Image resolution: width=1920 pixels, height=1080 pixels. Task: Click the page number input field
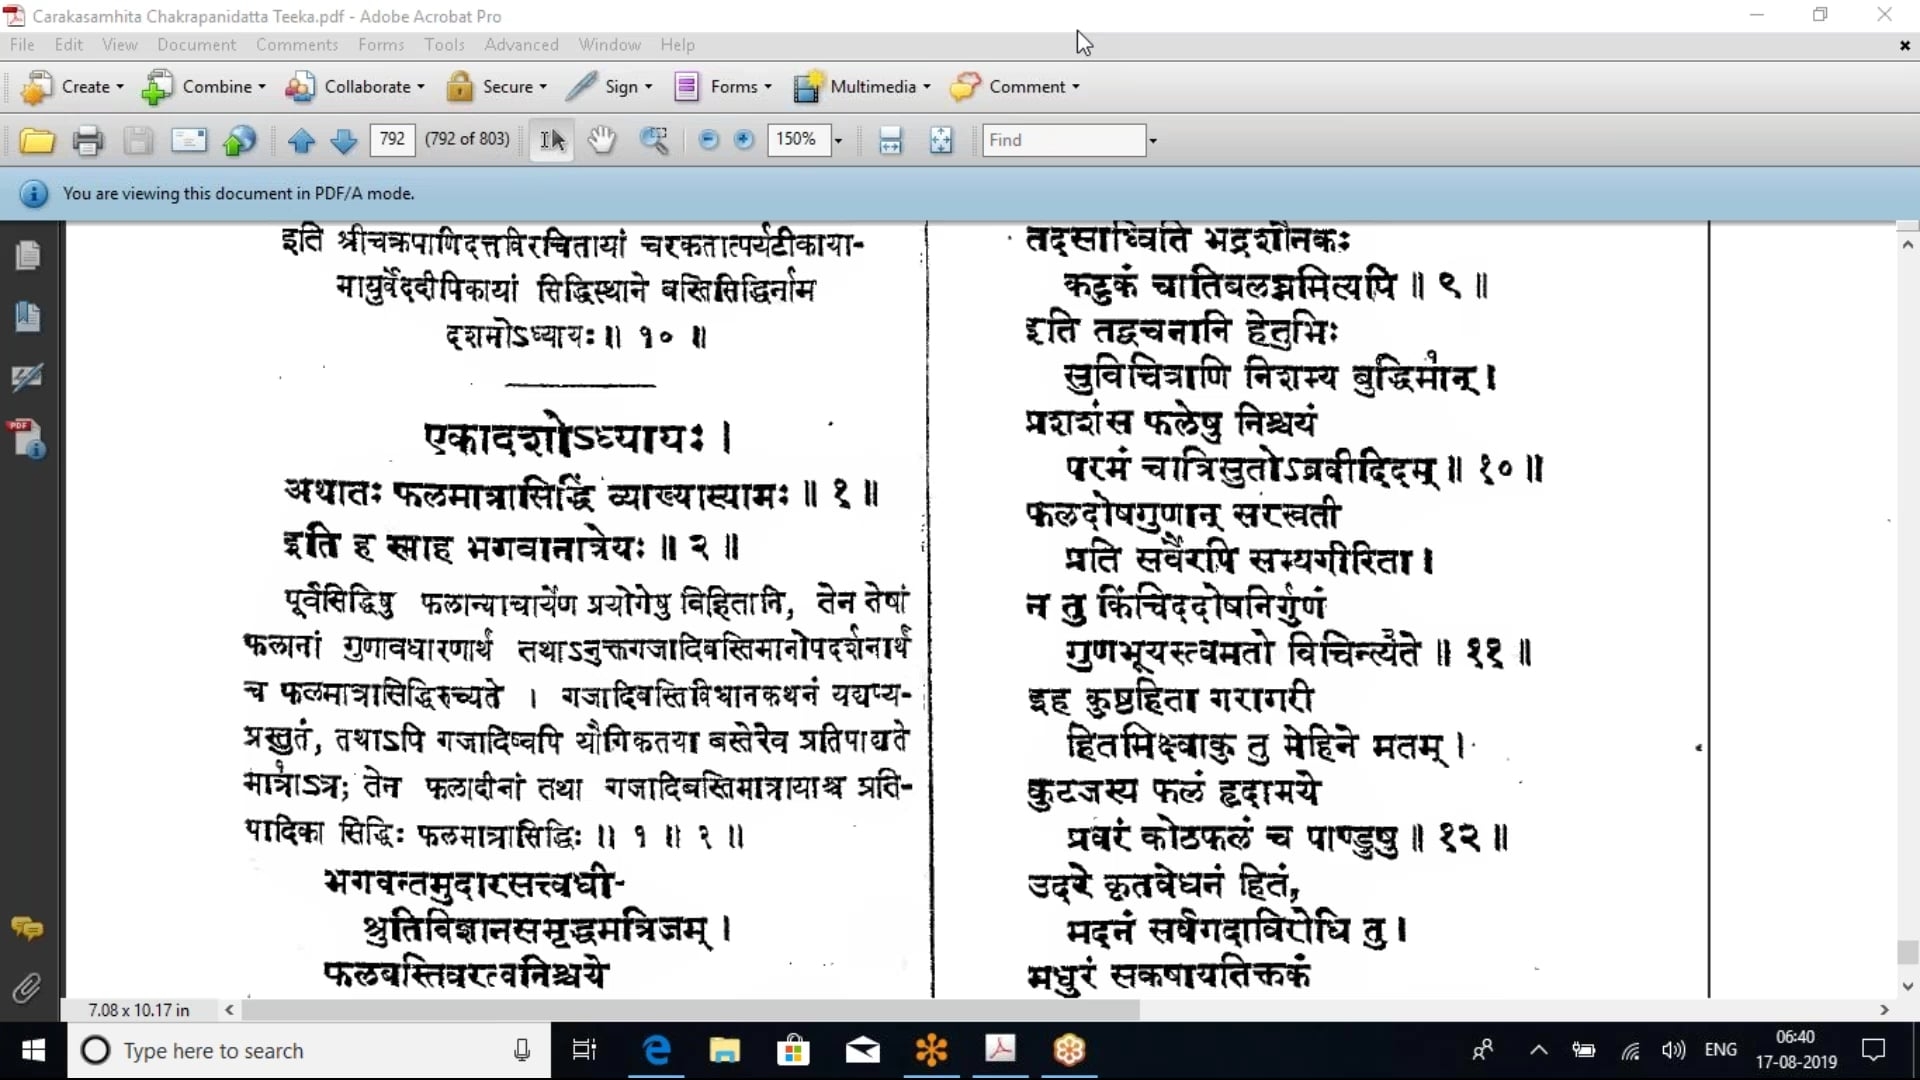[x=392, y=139]
